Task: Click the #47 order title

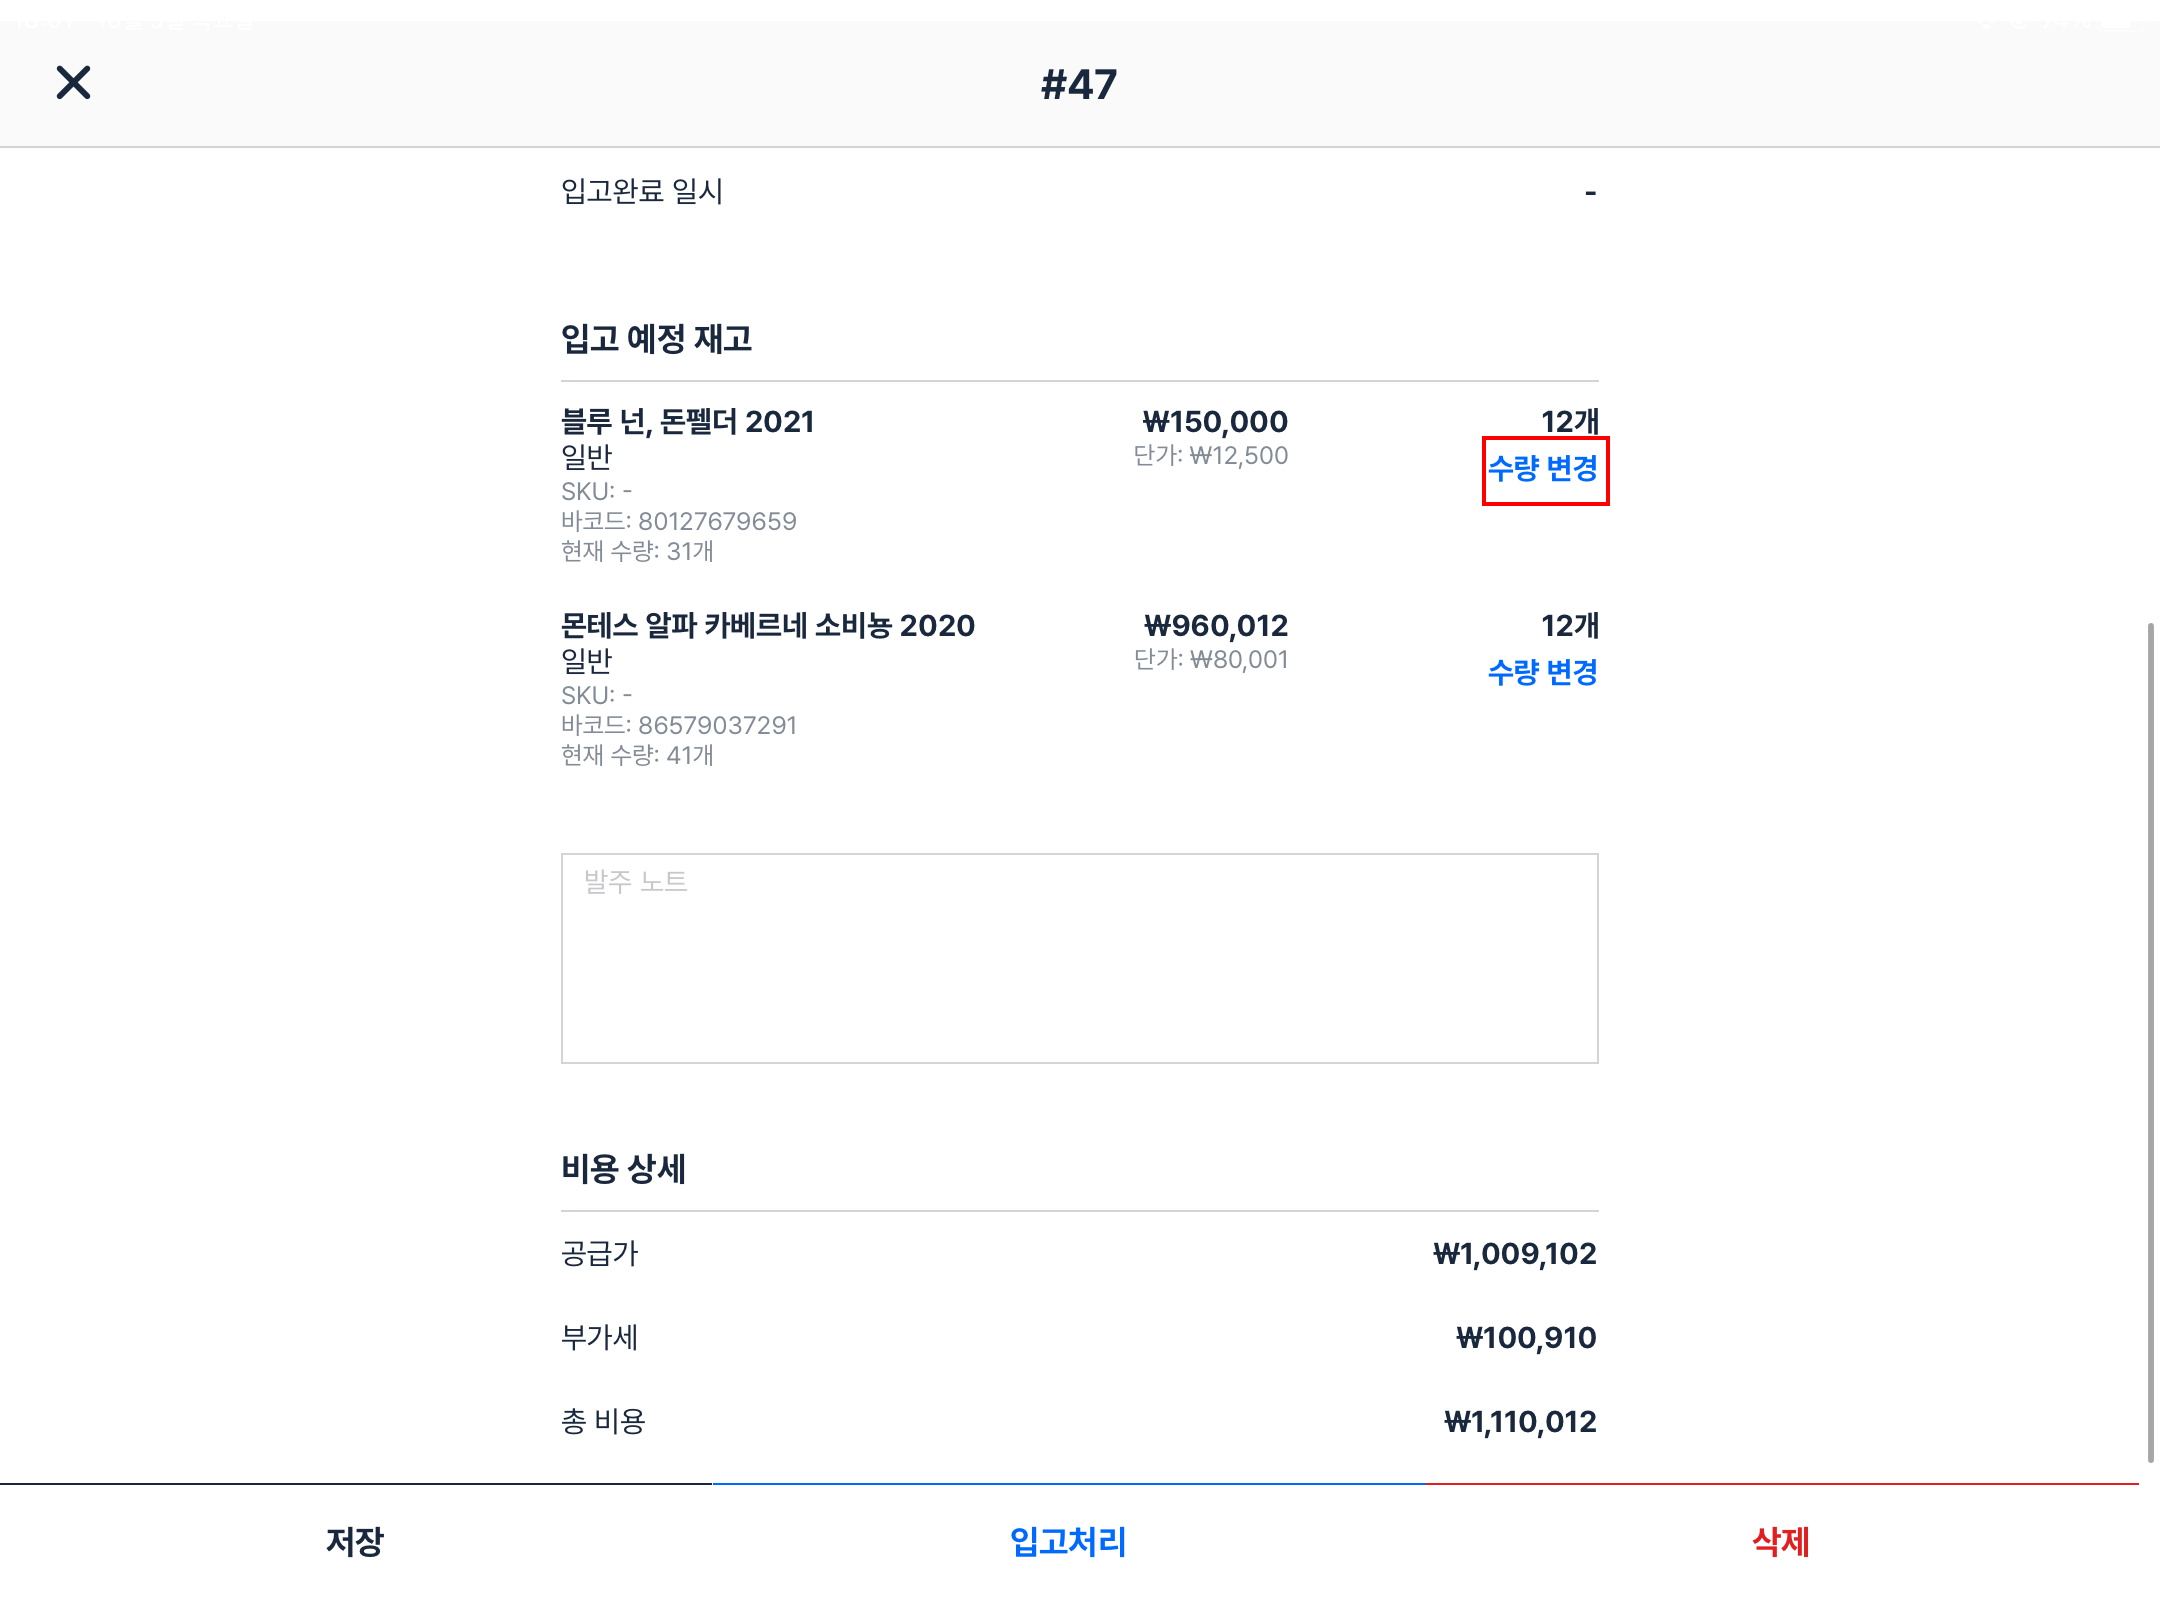Action: pyautogui.click(x=1078, y=85)
